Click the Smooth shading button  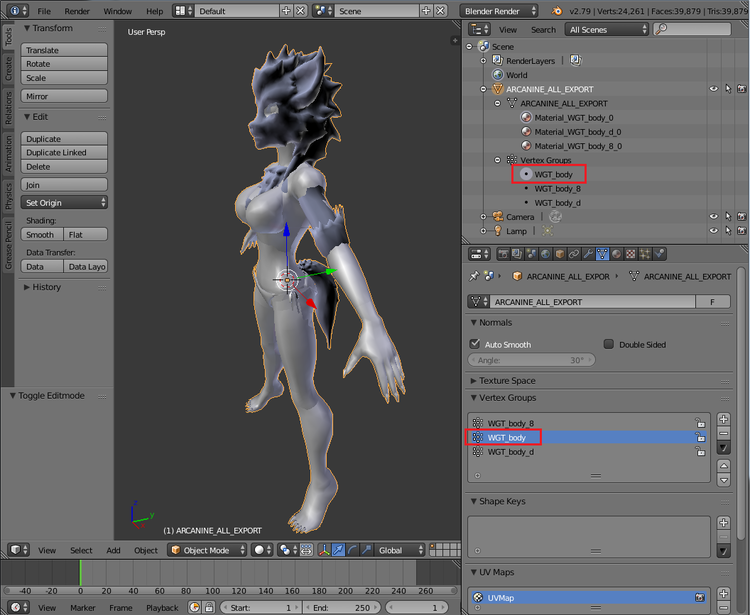(x=42, y=234)
